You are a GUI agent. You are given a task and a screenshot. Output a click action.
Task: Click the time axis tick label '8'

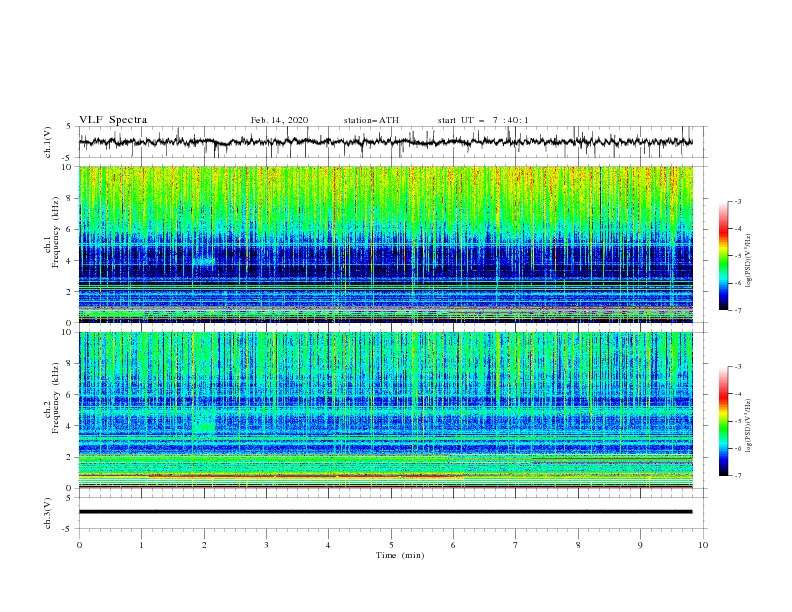(578, 545)
